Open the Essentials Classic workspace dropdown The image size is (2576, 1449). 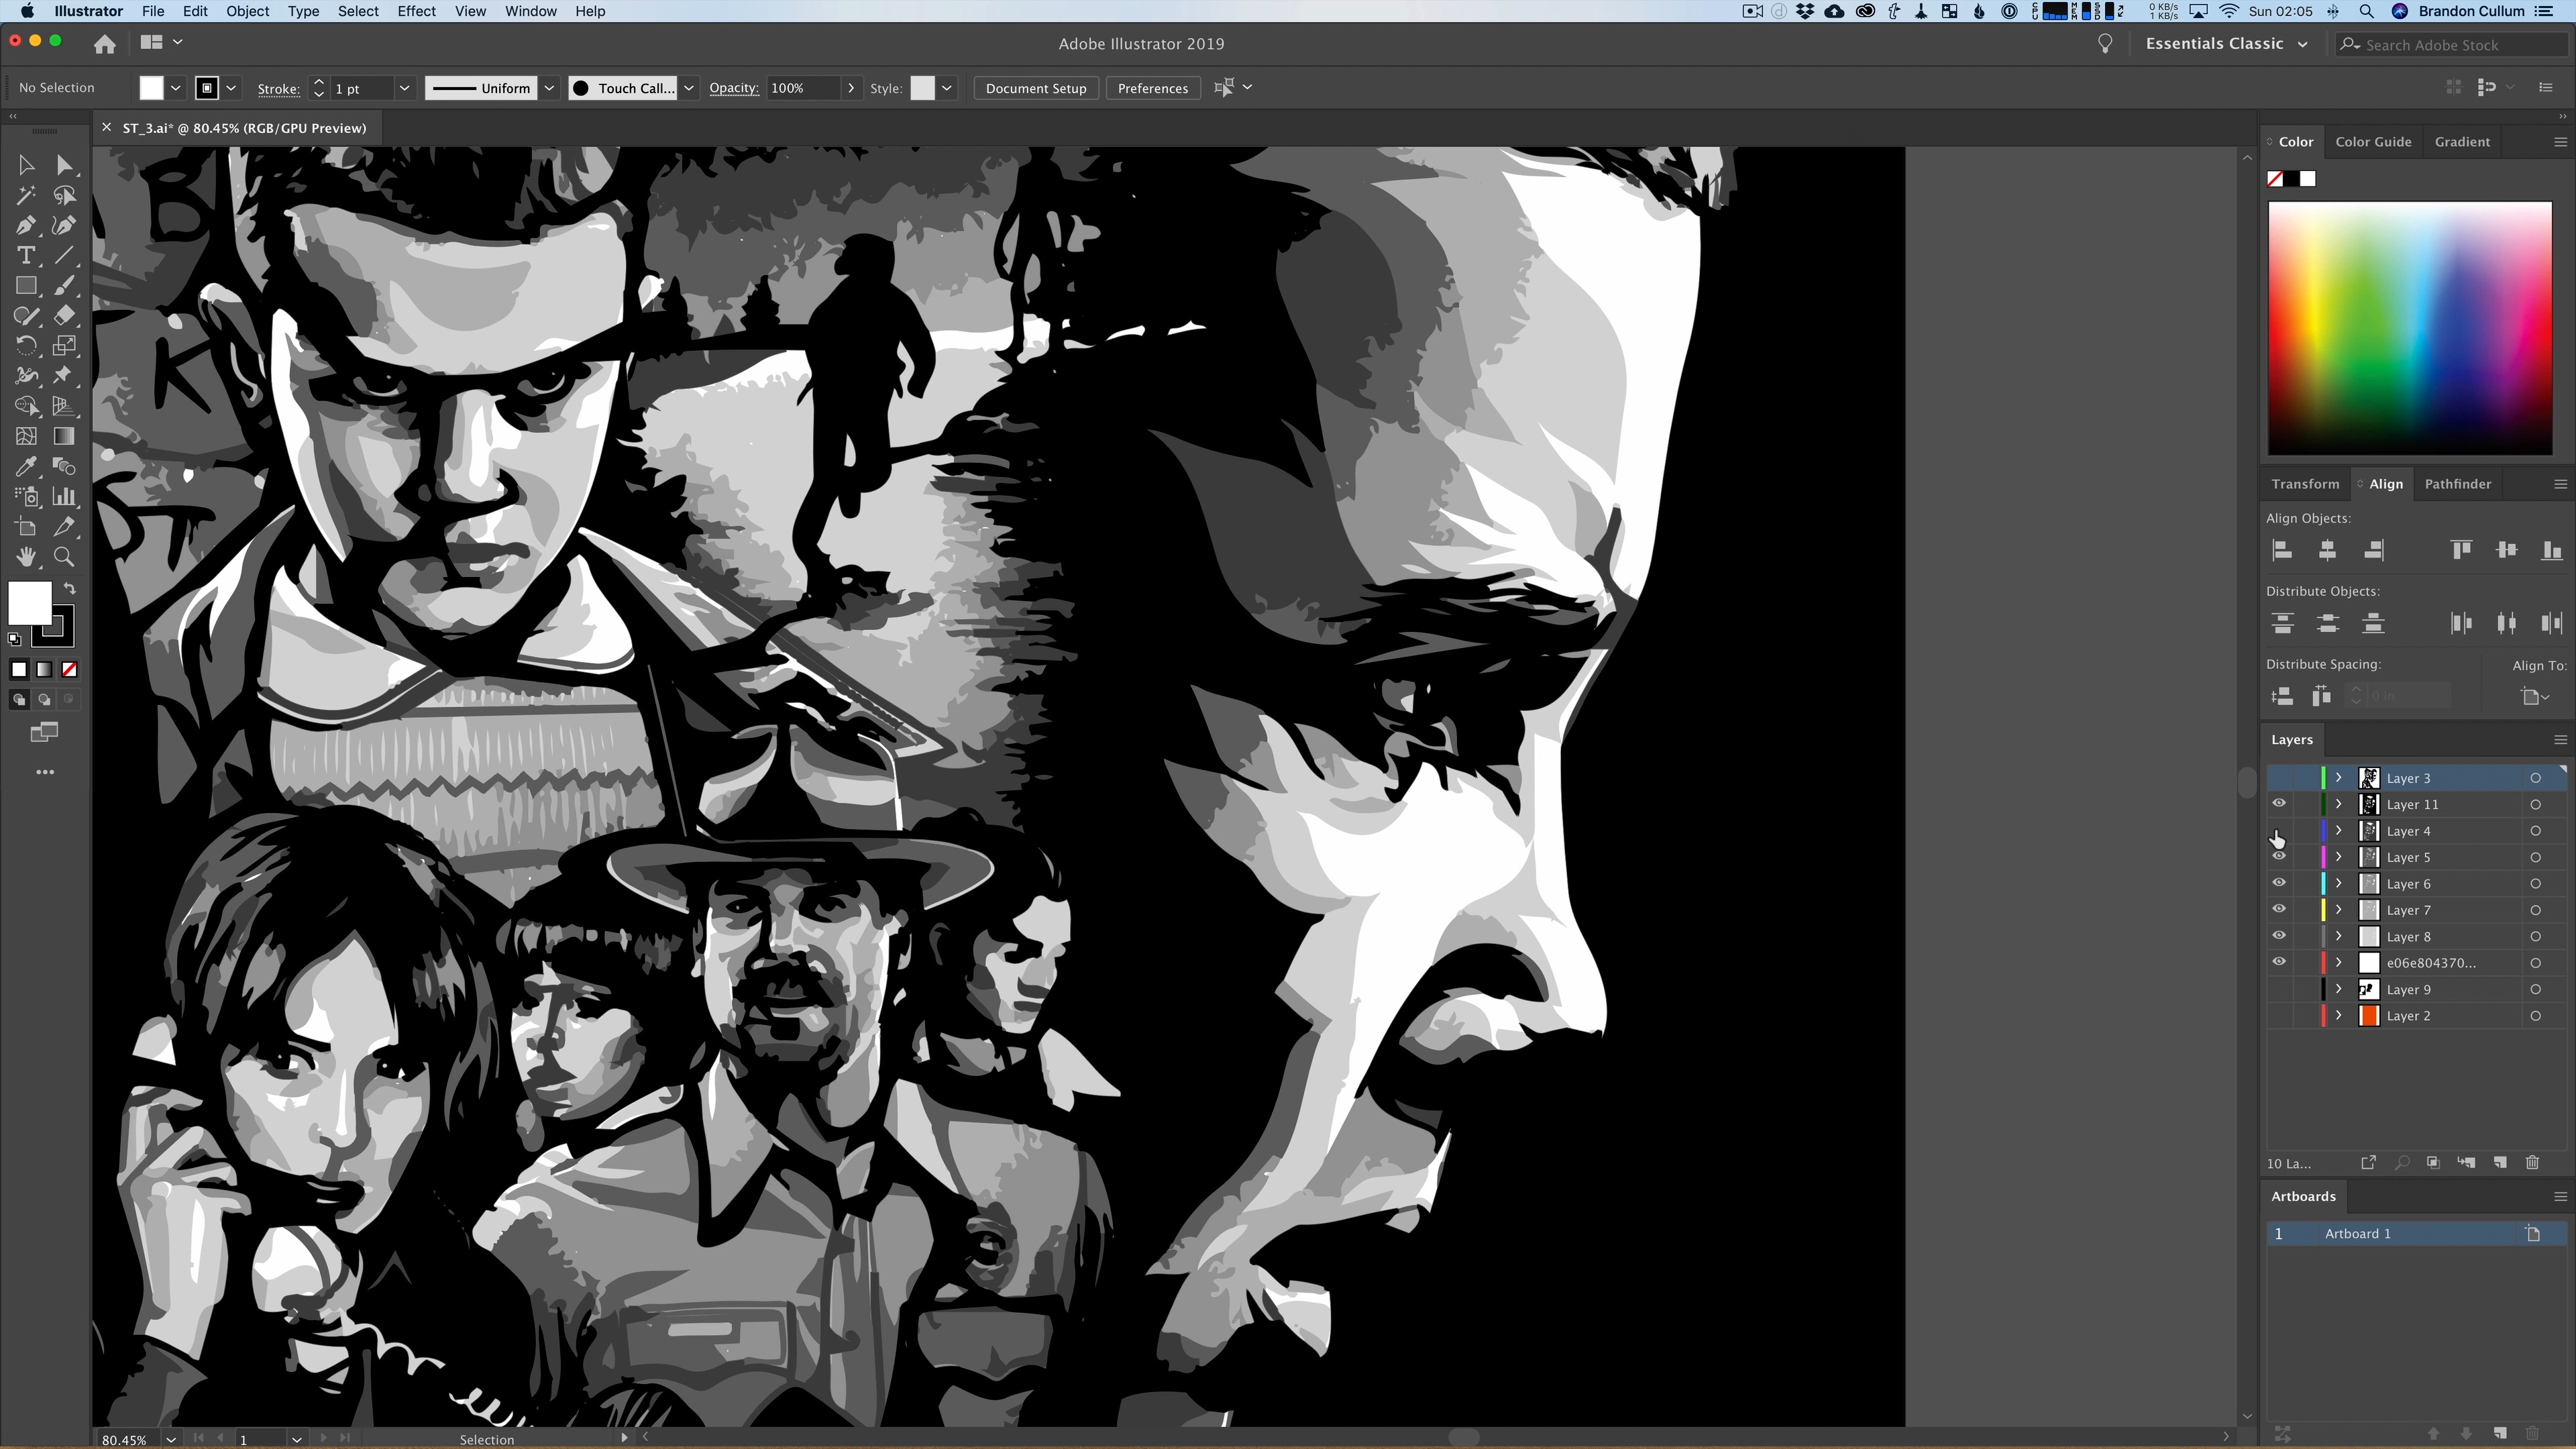pos(2226,44)
